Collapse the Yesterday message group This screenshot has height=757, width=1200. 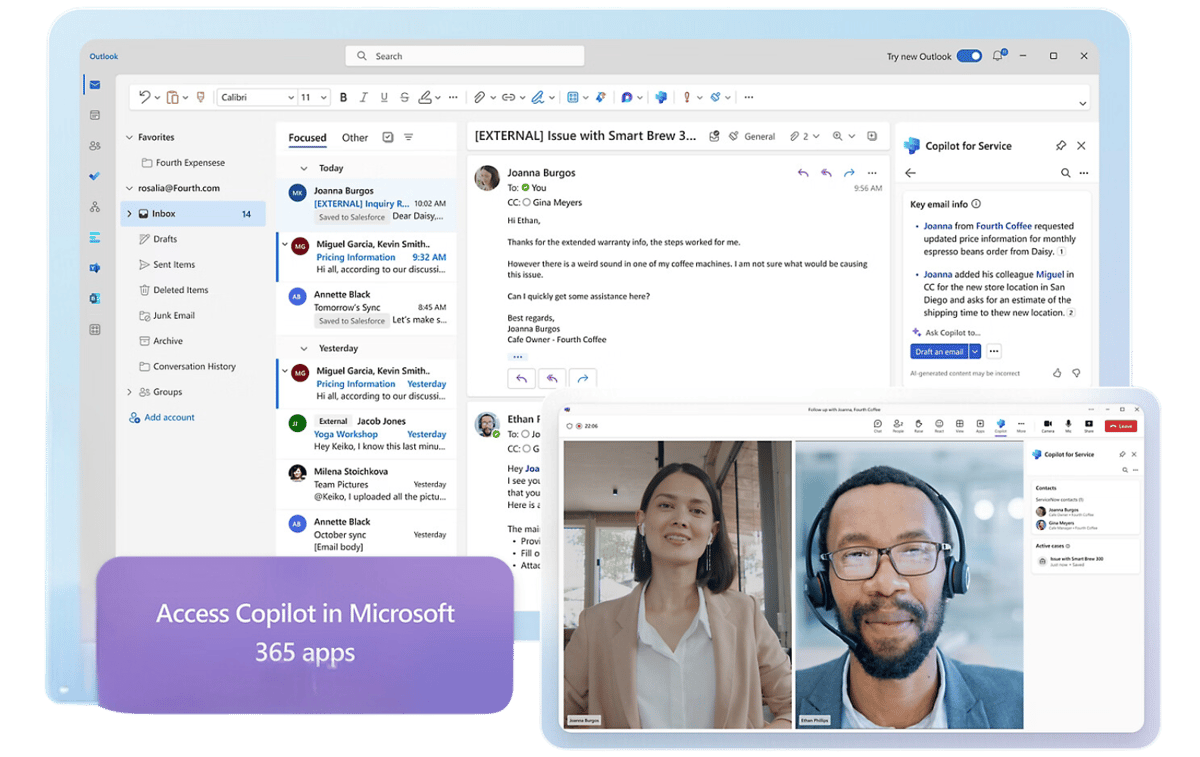[x=304, y=348]
